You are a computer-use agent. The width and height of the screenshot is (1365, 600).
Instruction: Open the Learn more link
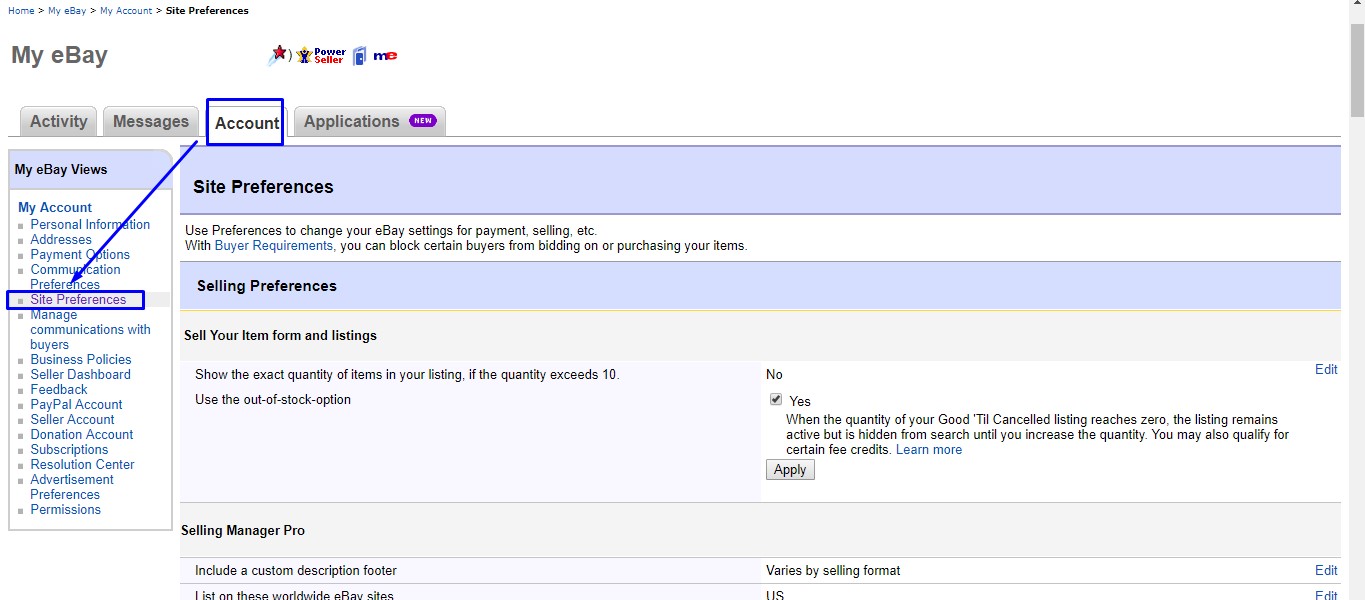coord(929,450)
